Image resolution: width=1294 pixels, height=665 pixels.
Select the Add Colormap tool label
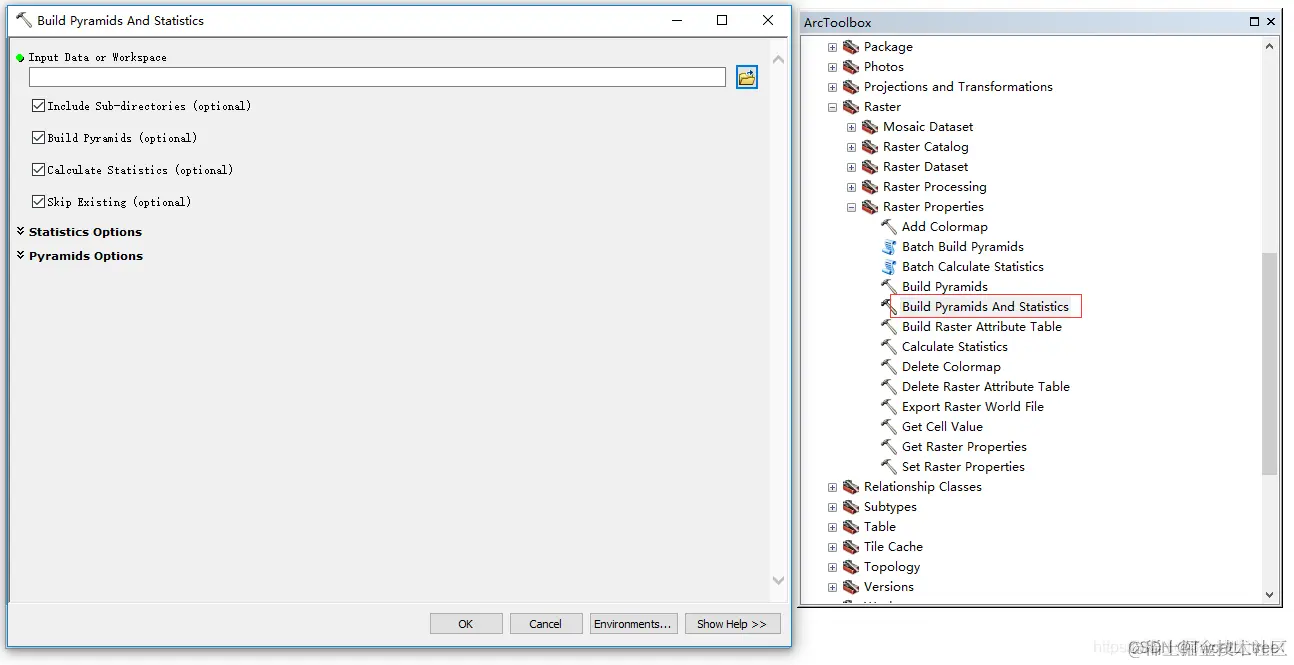click(x=944, y=227)
